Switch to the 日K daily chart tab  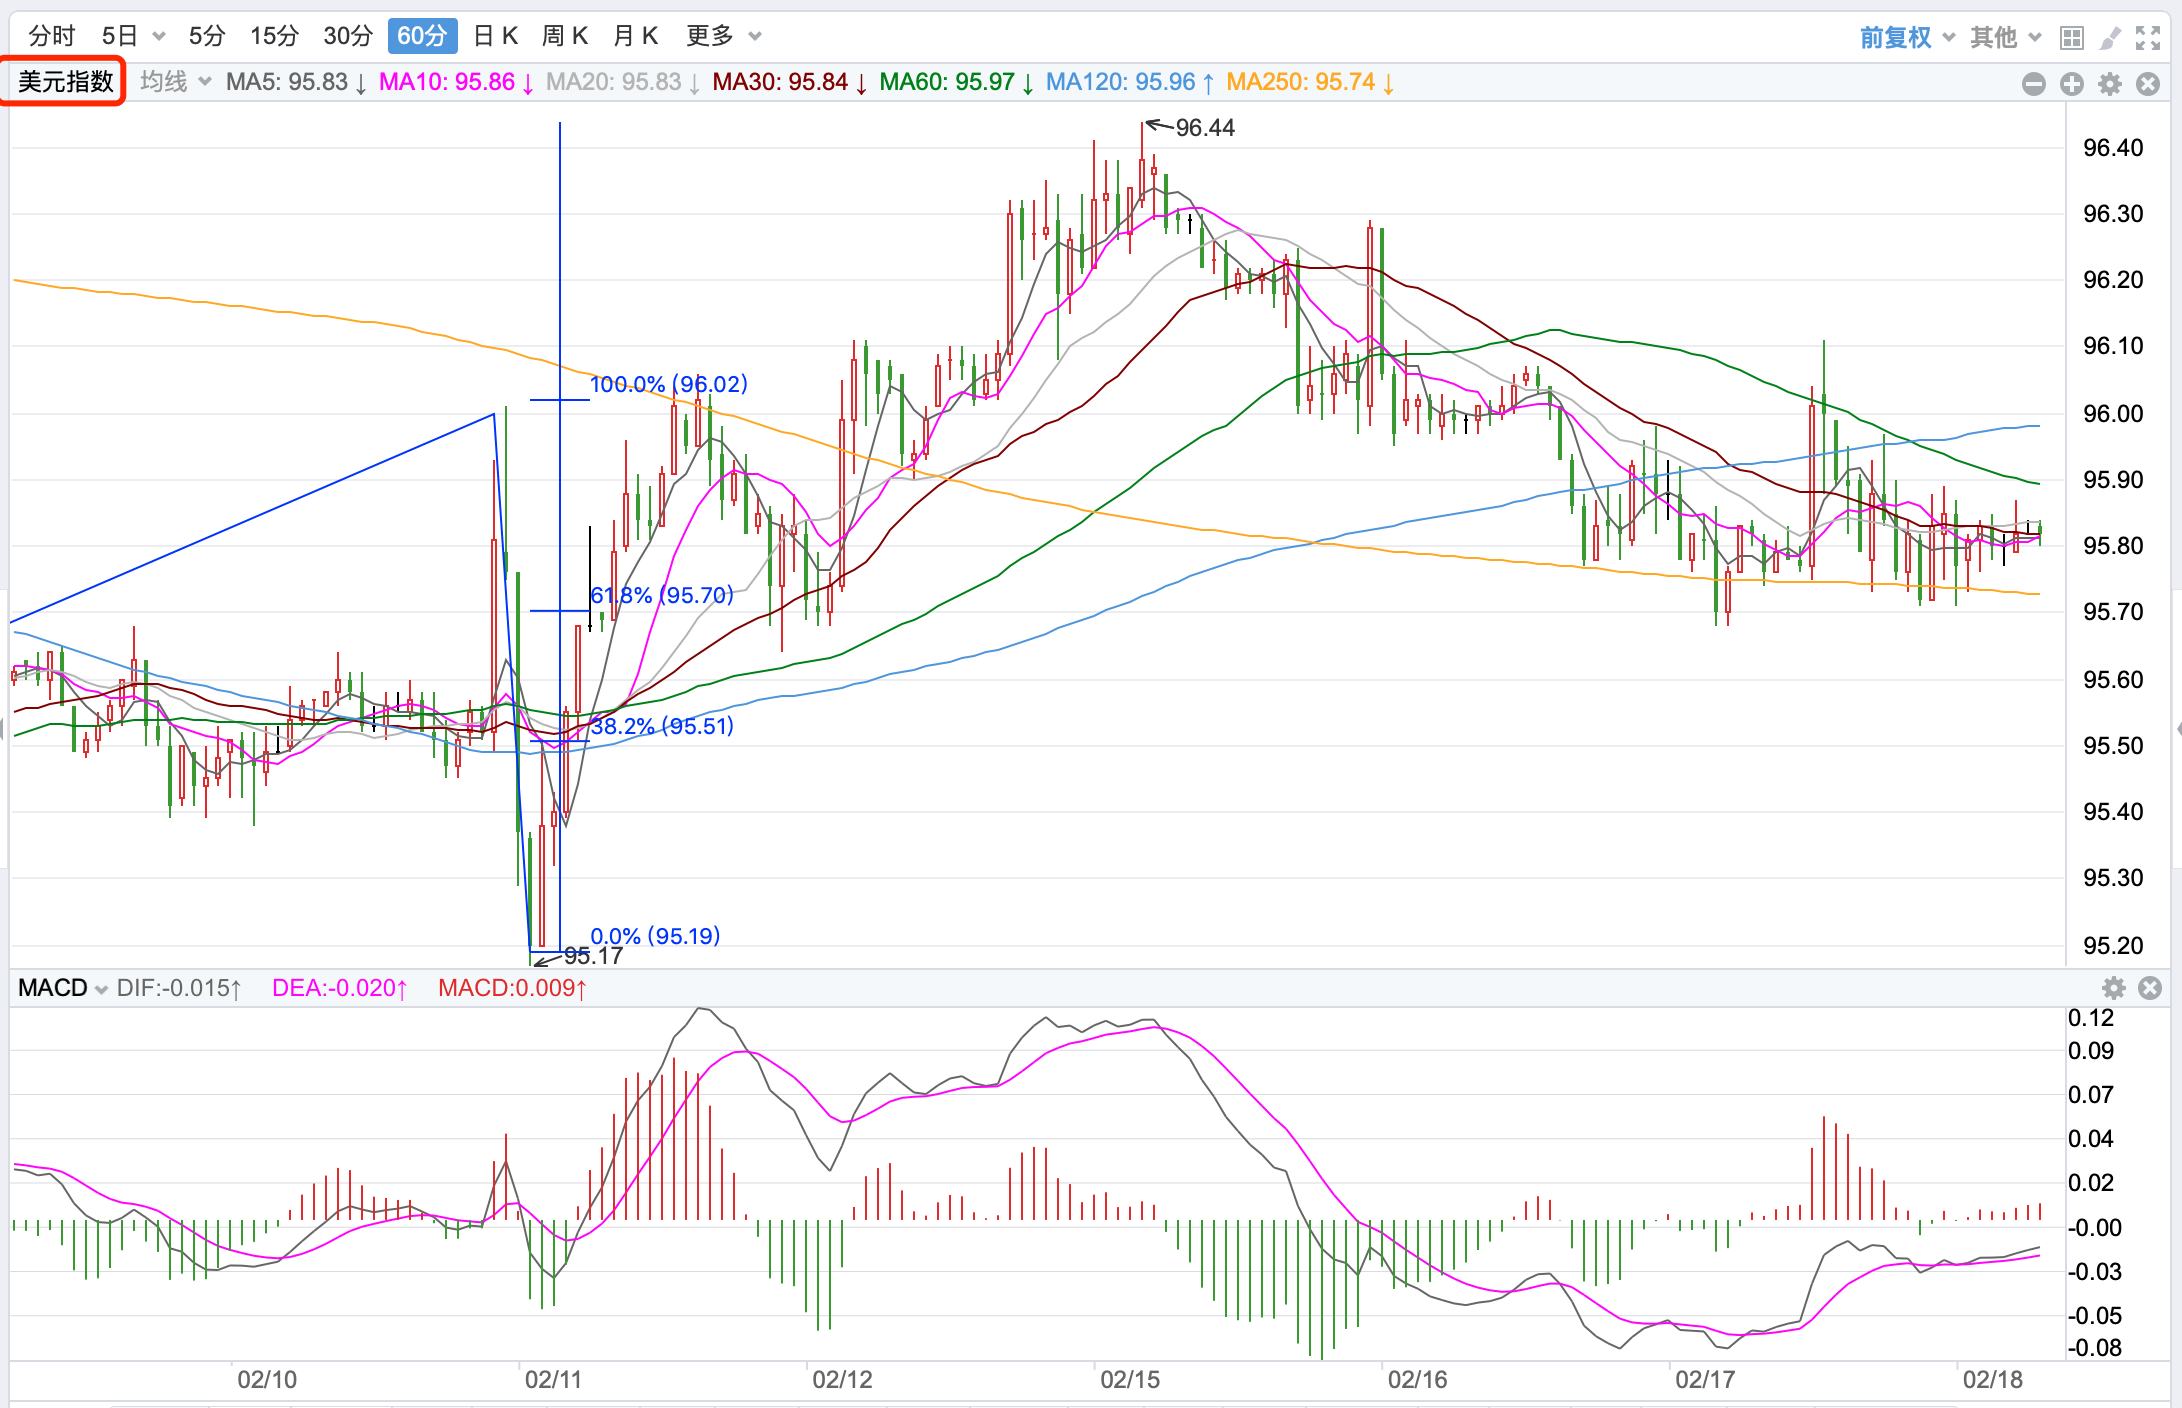click(495, 36)
